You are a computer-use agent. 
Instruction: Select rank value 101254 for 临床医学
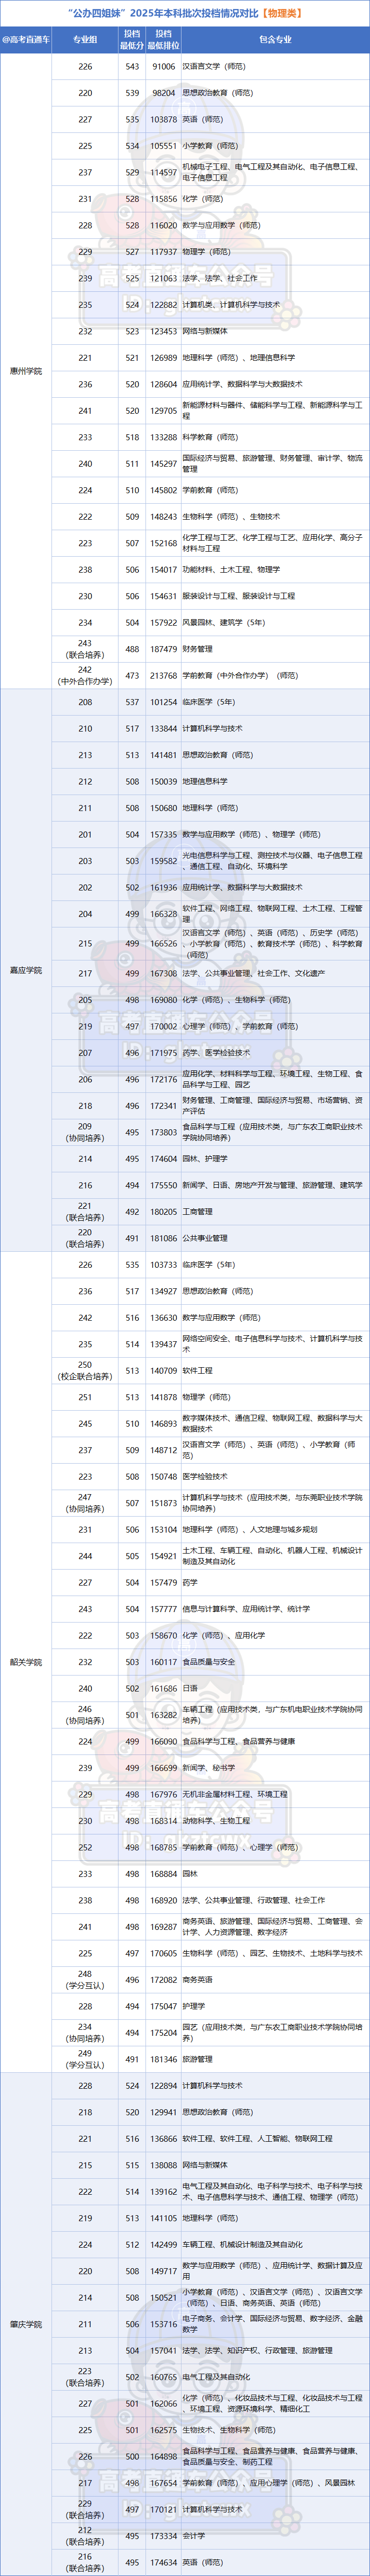(163, 702)
